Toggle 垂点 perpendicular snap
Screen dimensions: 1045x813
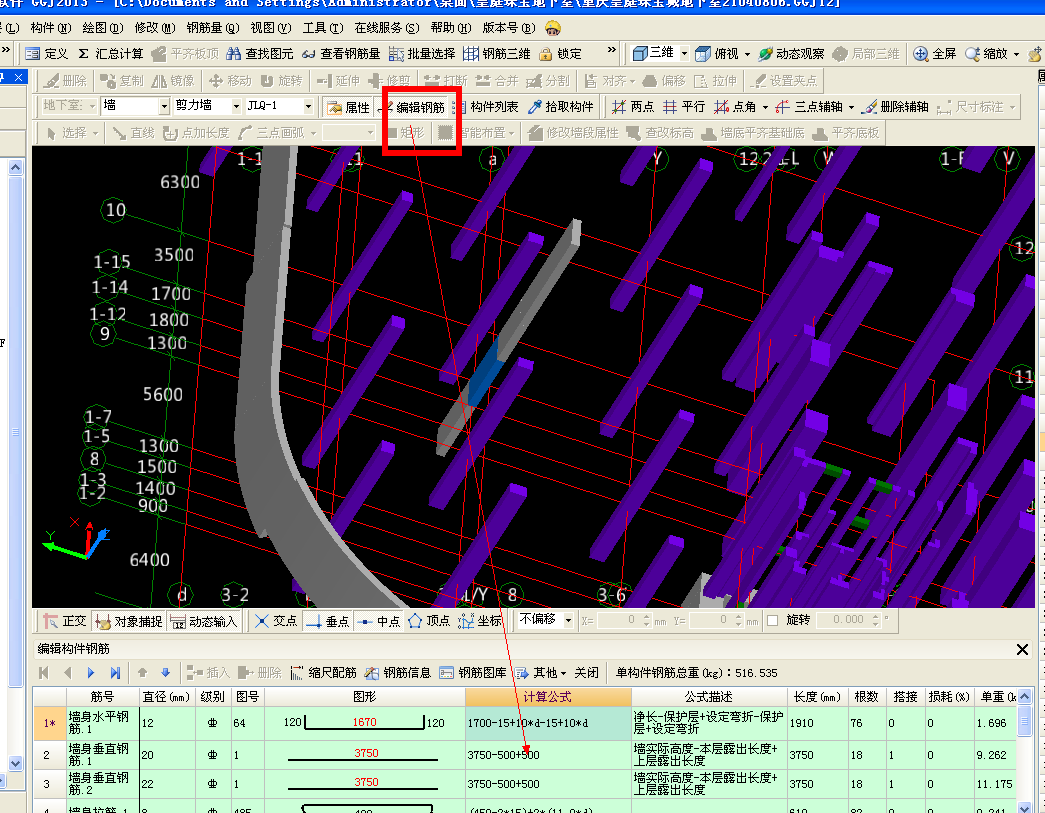tap(327, 621)
